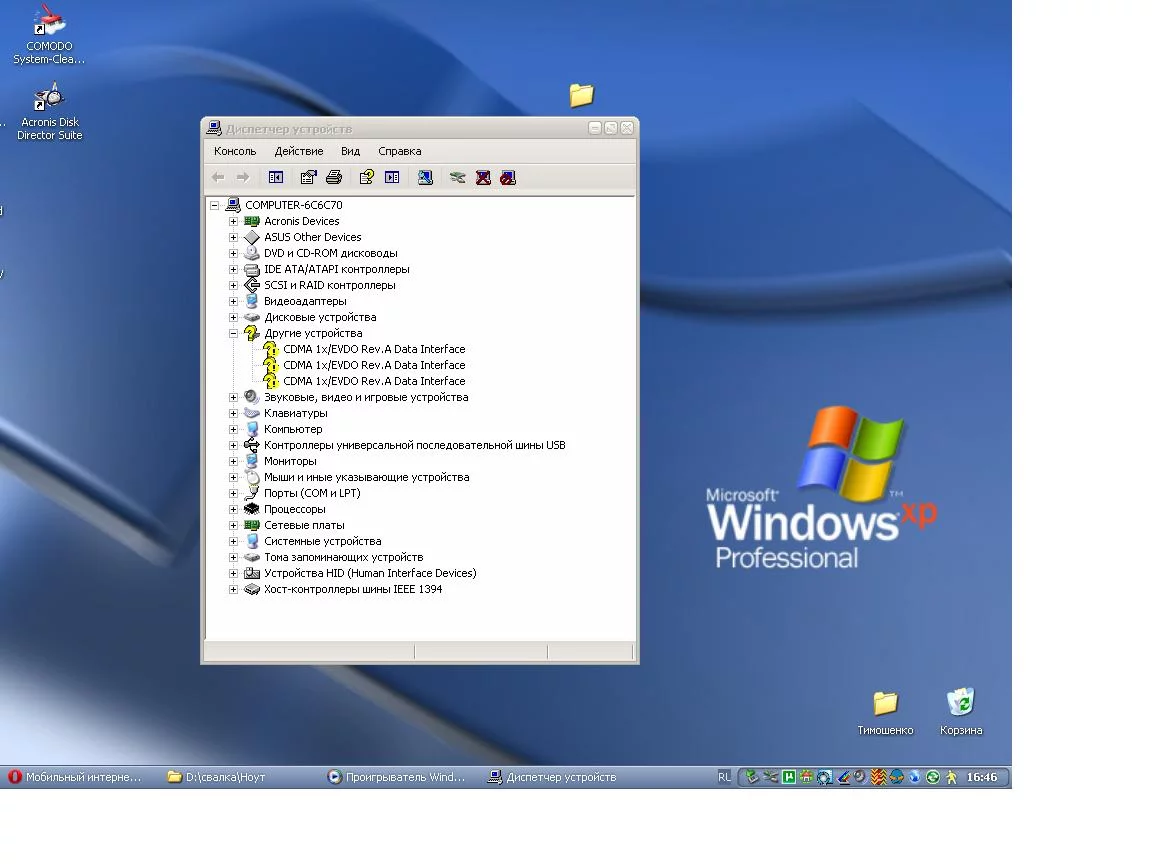Click the Print toolbar icon

[334, 177]
